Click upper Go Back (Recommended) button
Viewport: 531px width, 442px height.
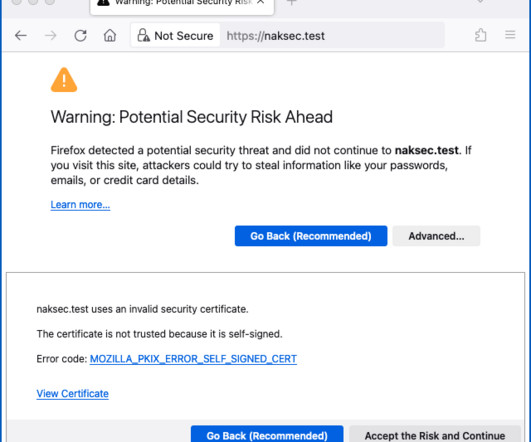[311, 236]
